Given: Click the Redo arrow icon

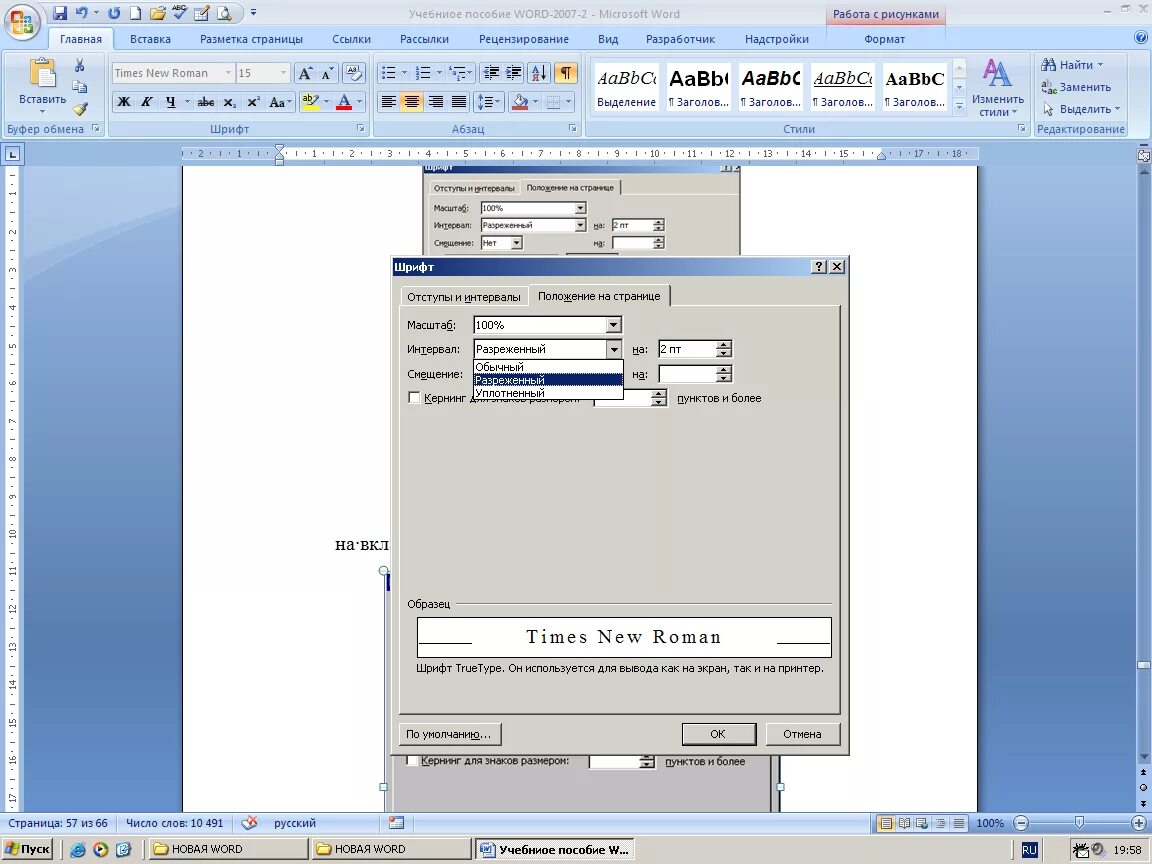Looking at the screenshot, I should tap(114, 13).
